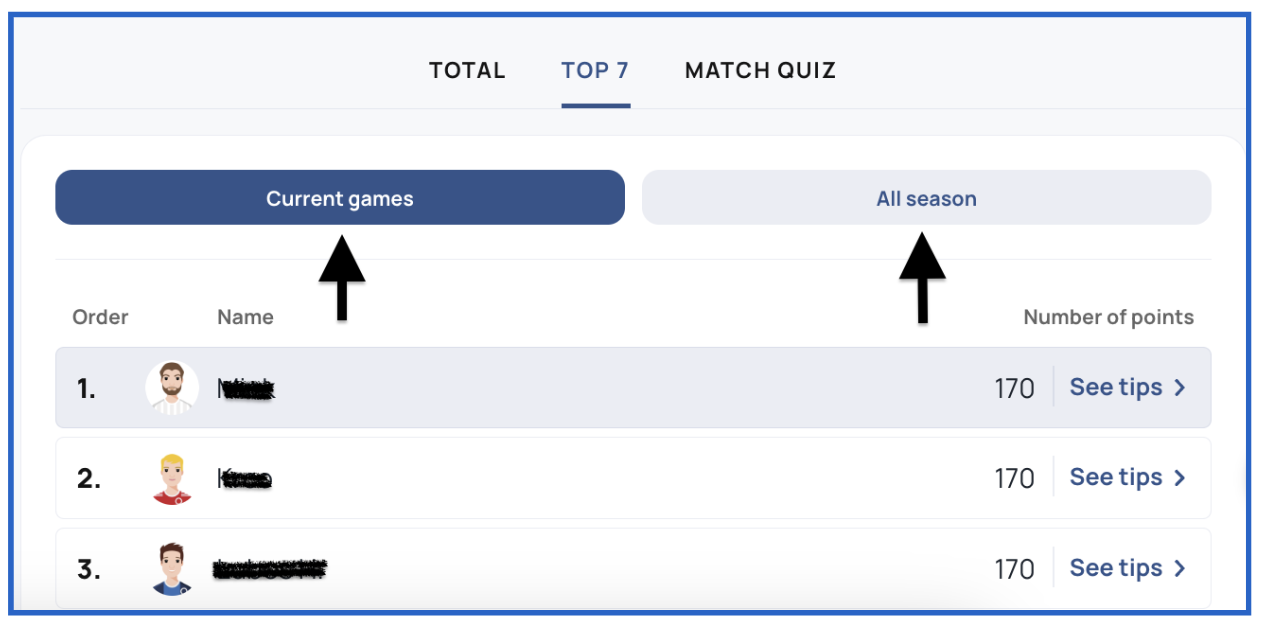The width and height of the screenshot is (1262, 628).
Task: Click the bearded avatar of first-place player
Action: click(x=172, y=387)
